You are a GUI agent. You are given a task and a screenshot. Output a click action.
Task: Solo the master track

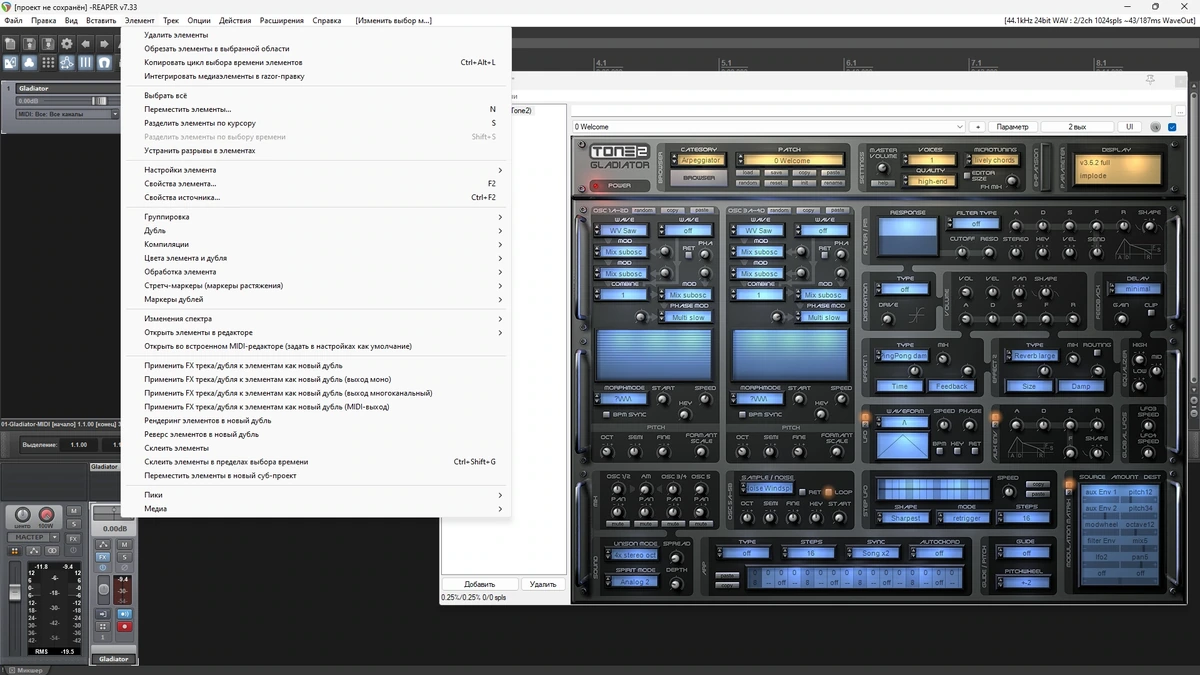(x=74, y=524)
